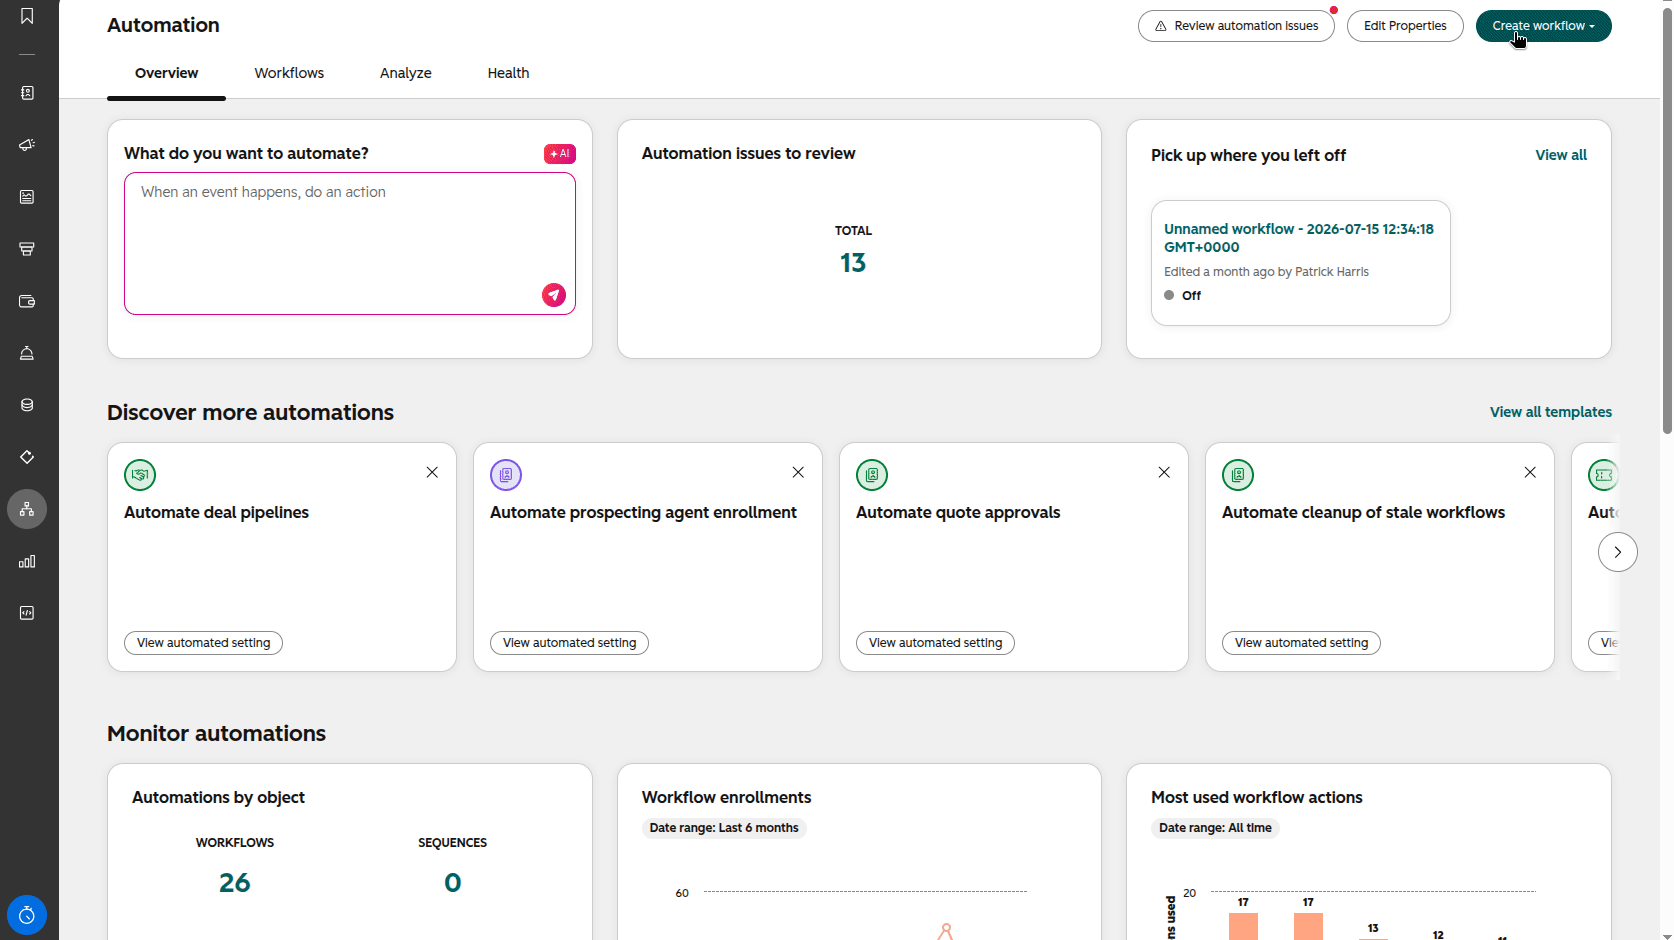Viewport: 1674px width, 940px height.
Task: Submit the AI automation prompt with send icon
Action: [x=554, y=295]
